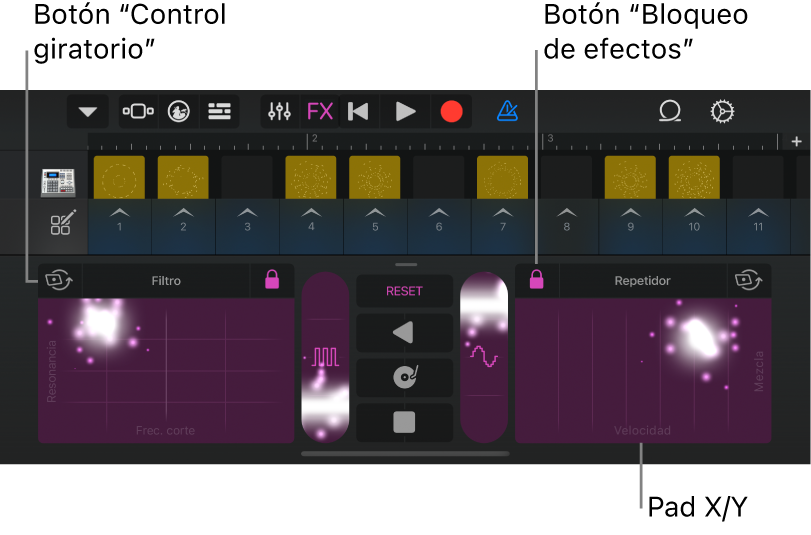Add song section with the plus button
Screen dimensions: 811x535
[796, 141]
